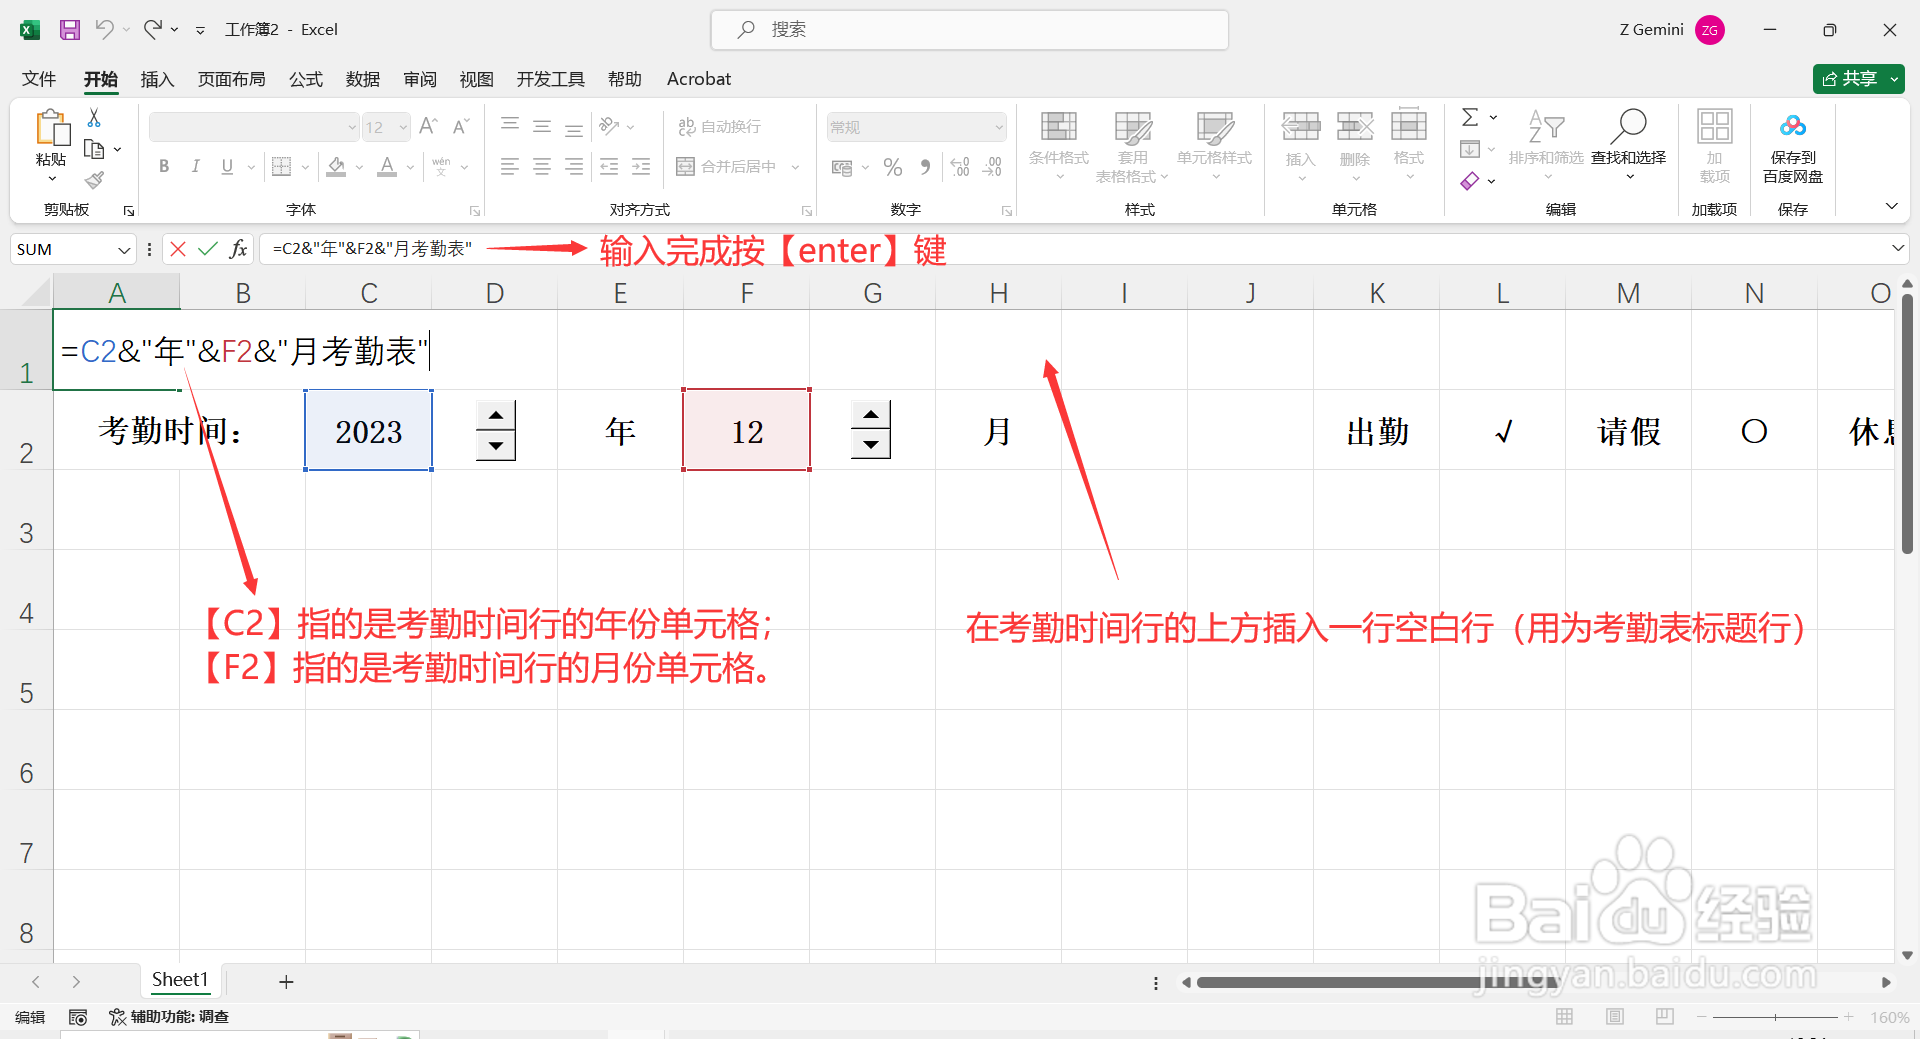The image size is (1920, 1039).
Task: Click the 共享 button
Action: [1857, 78]
